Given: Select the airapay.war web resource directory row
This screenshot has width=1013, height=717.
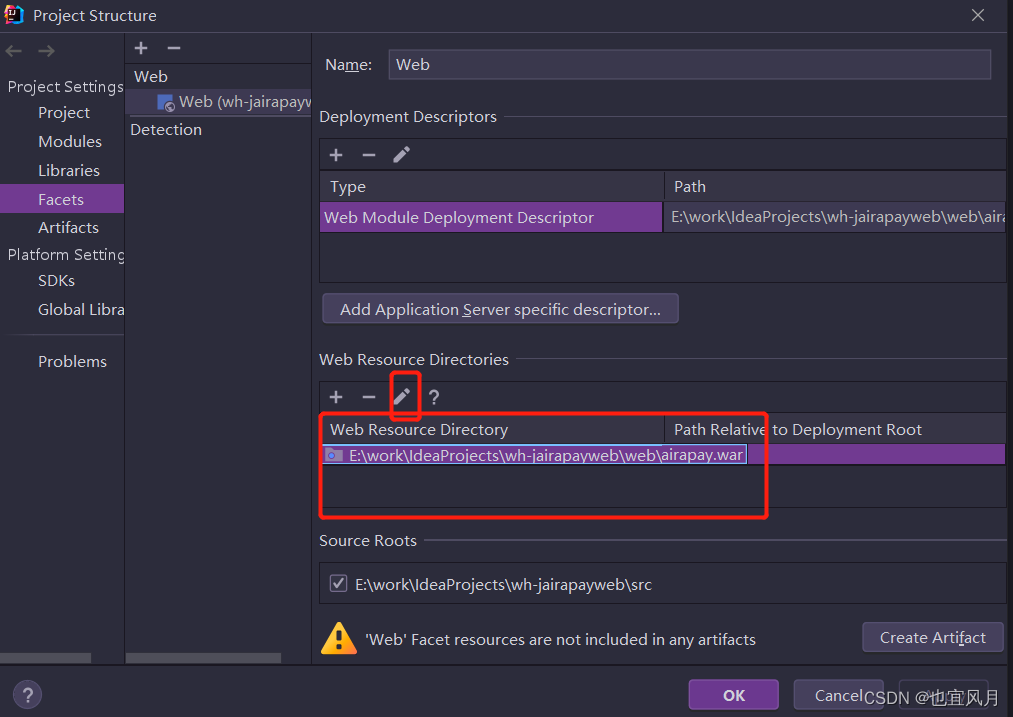Looking at the screenshot, I should pos(663,455).
